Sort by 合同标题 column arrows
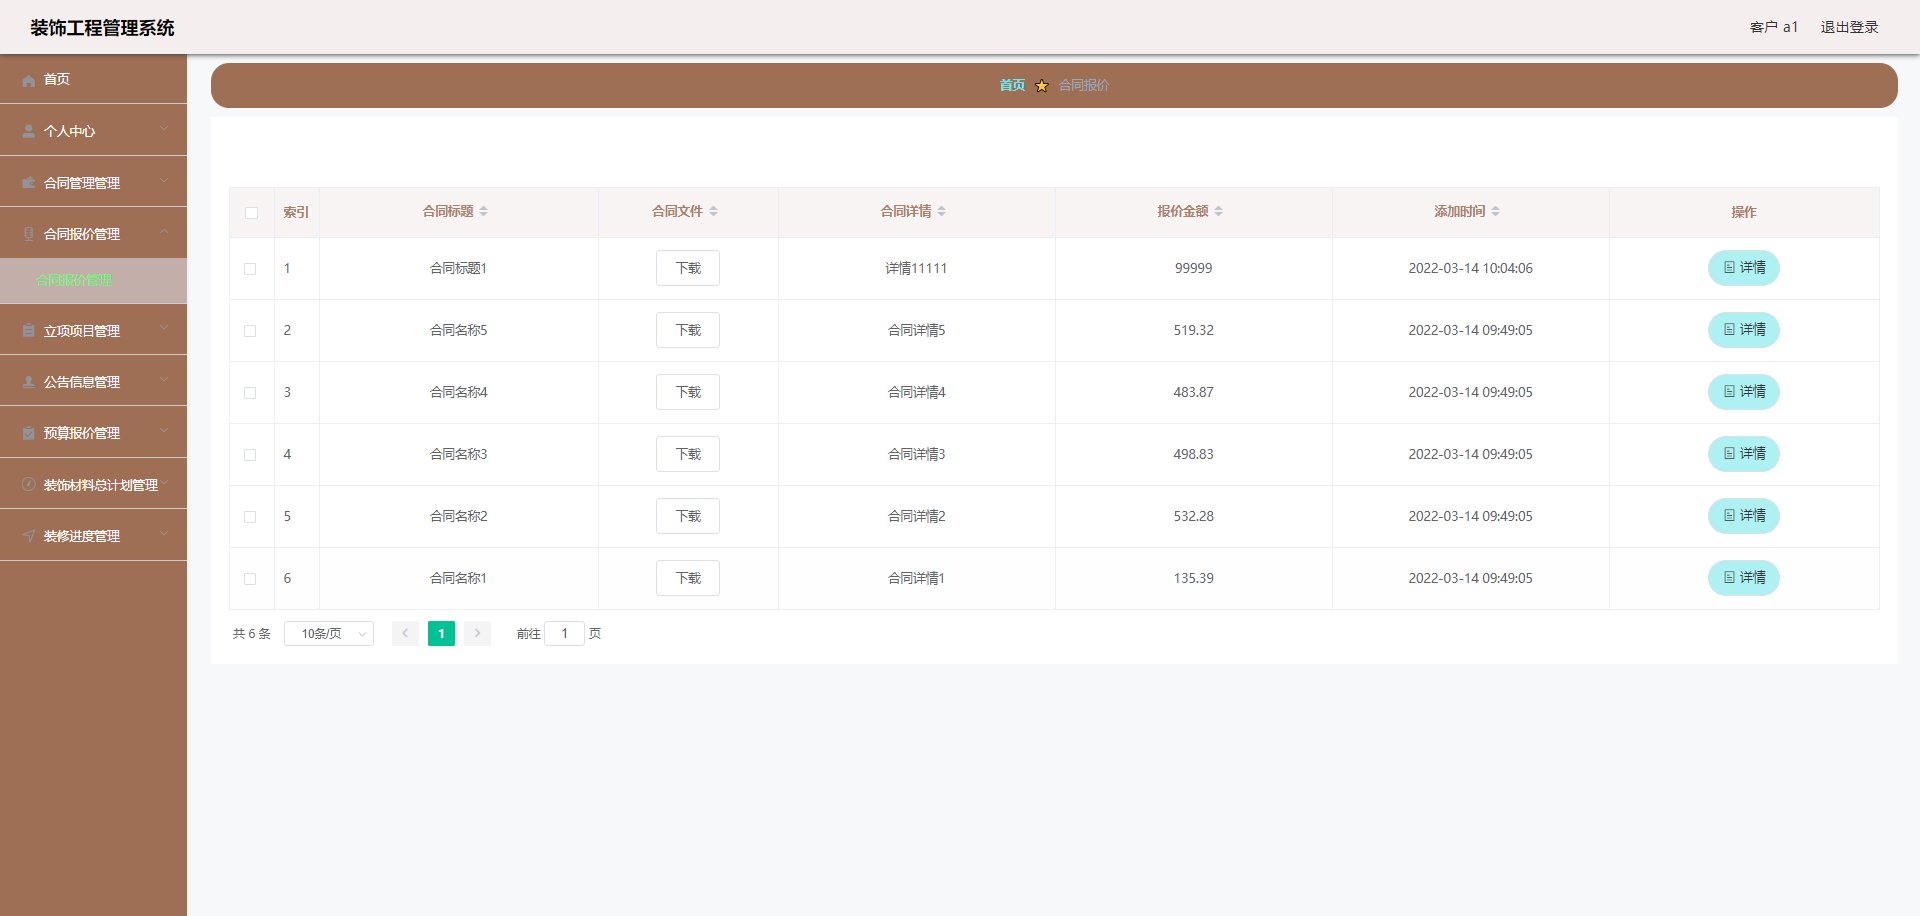This screenshot has width=1920, height=916. click(484, 211)
